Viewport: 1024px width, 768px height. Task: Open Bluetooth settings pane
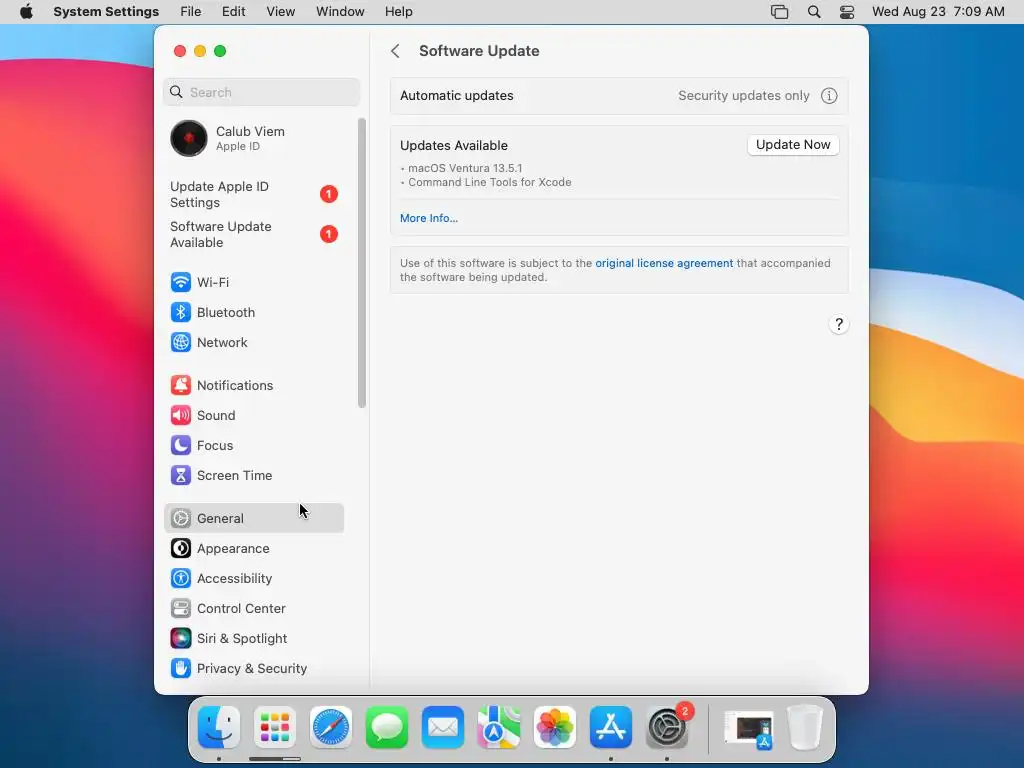point(253,312)
